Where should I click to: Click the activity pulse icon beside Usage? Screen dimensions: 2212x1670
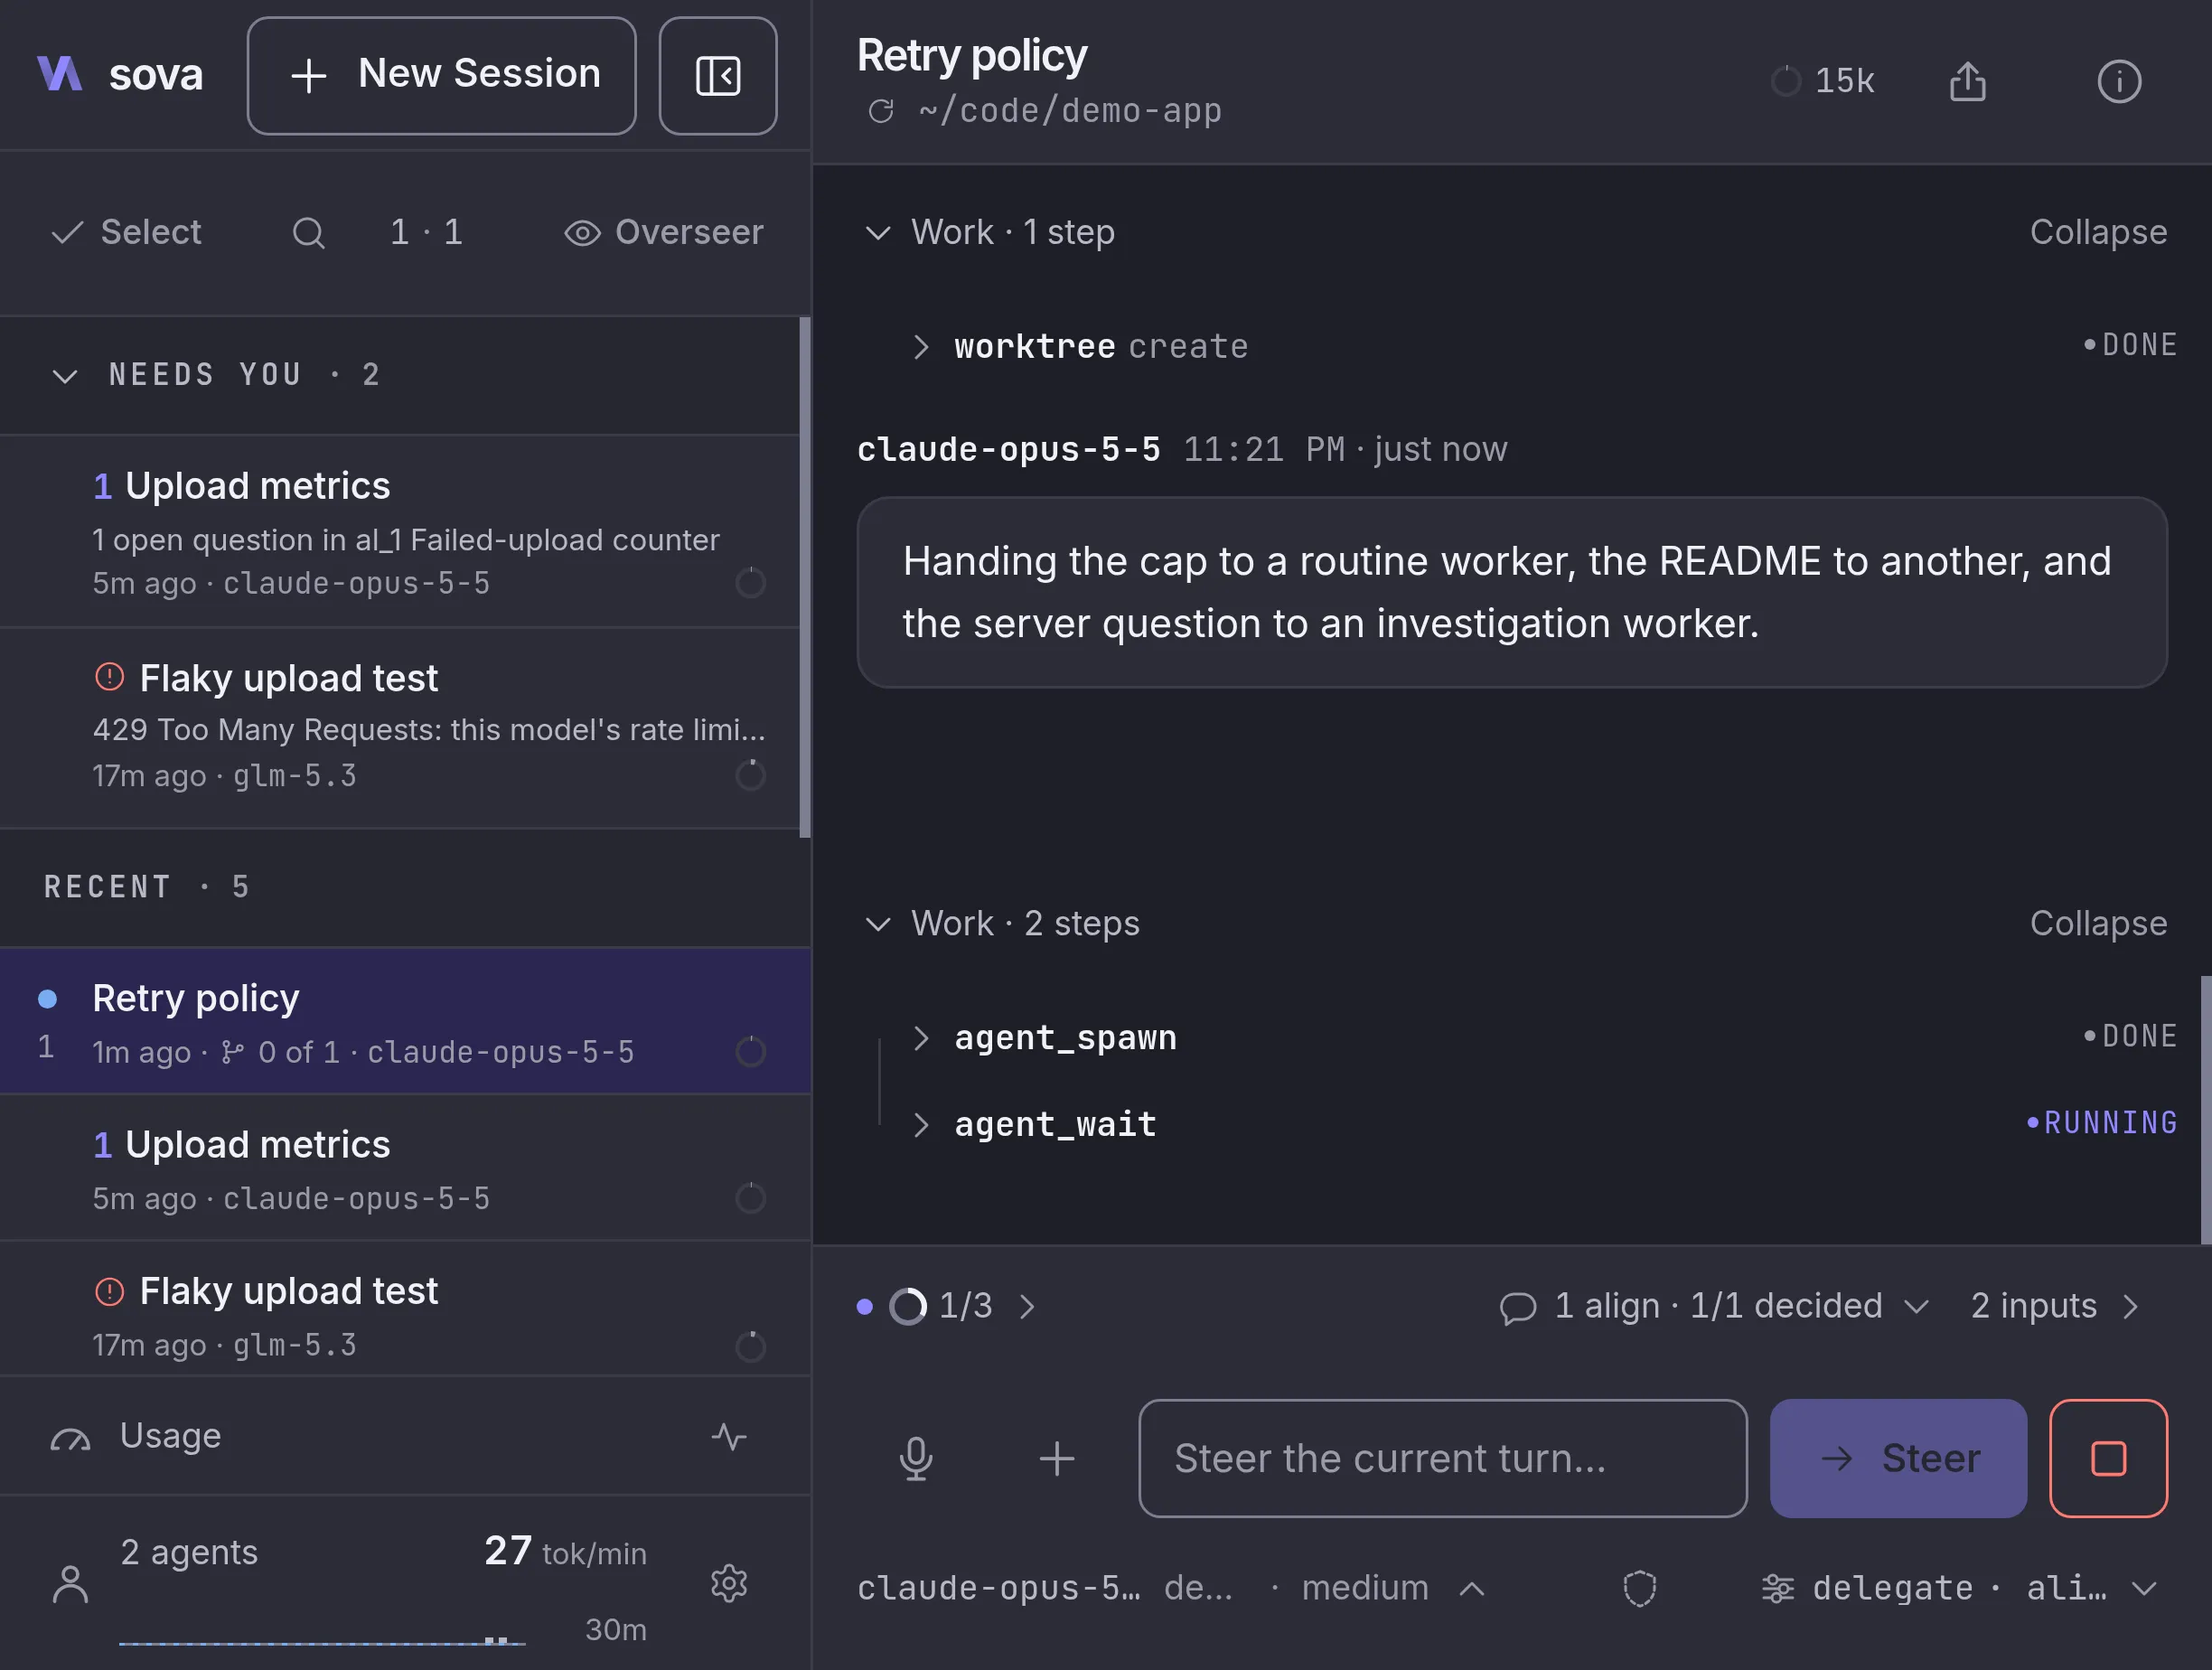pyautogui.click(x=729, y=1437)
